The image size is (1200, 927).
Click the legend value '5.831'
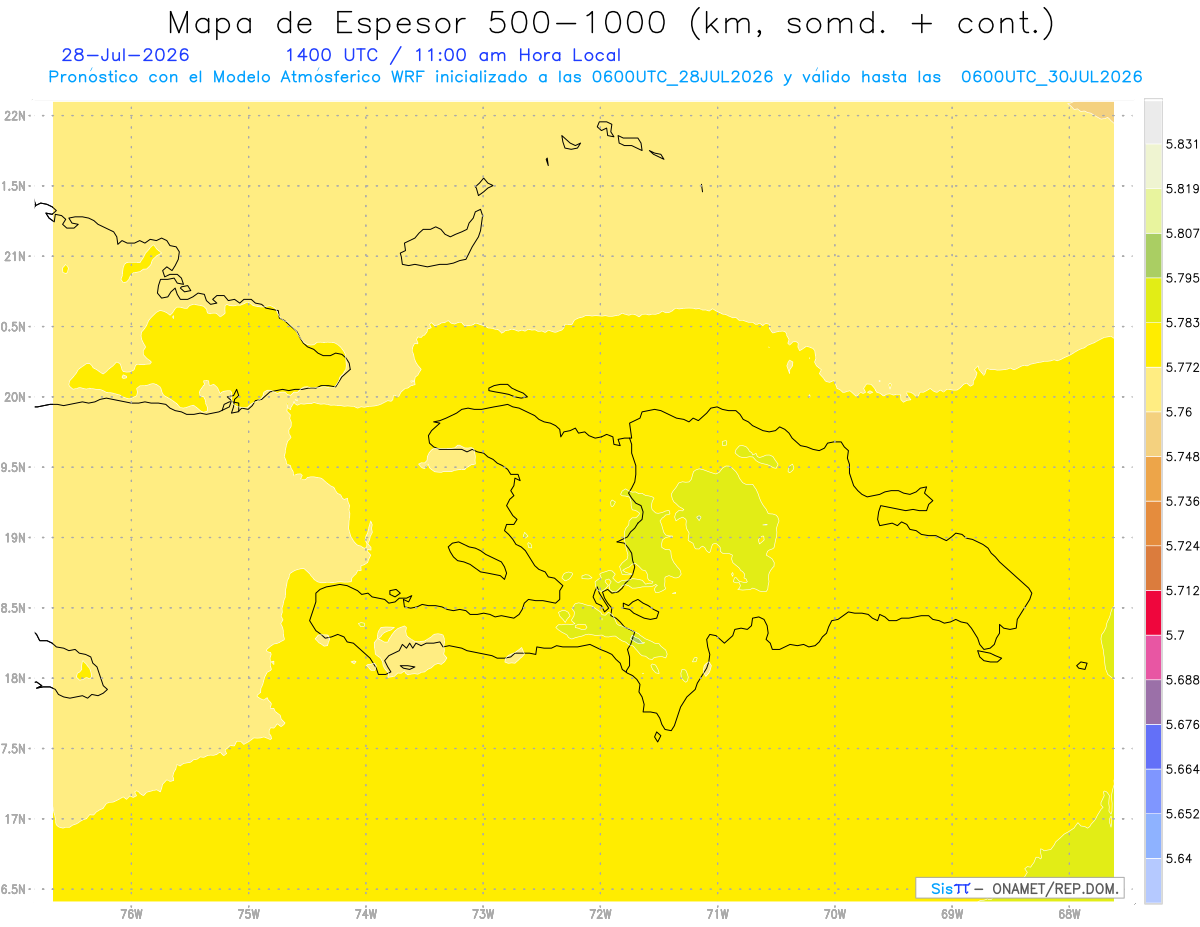1183,144
